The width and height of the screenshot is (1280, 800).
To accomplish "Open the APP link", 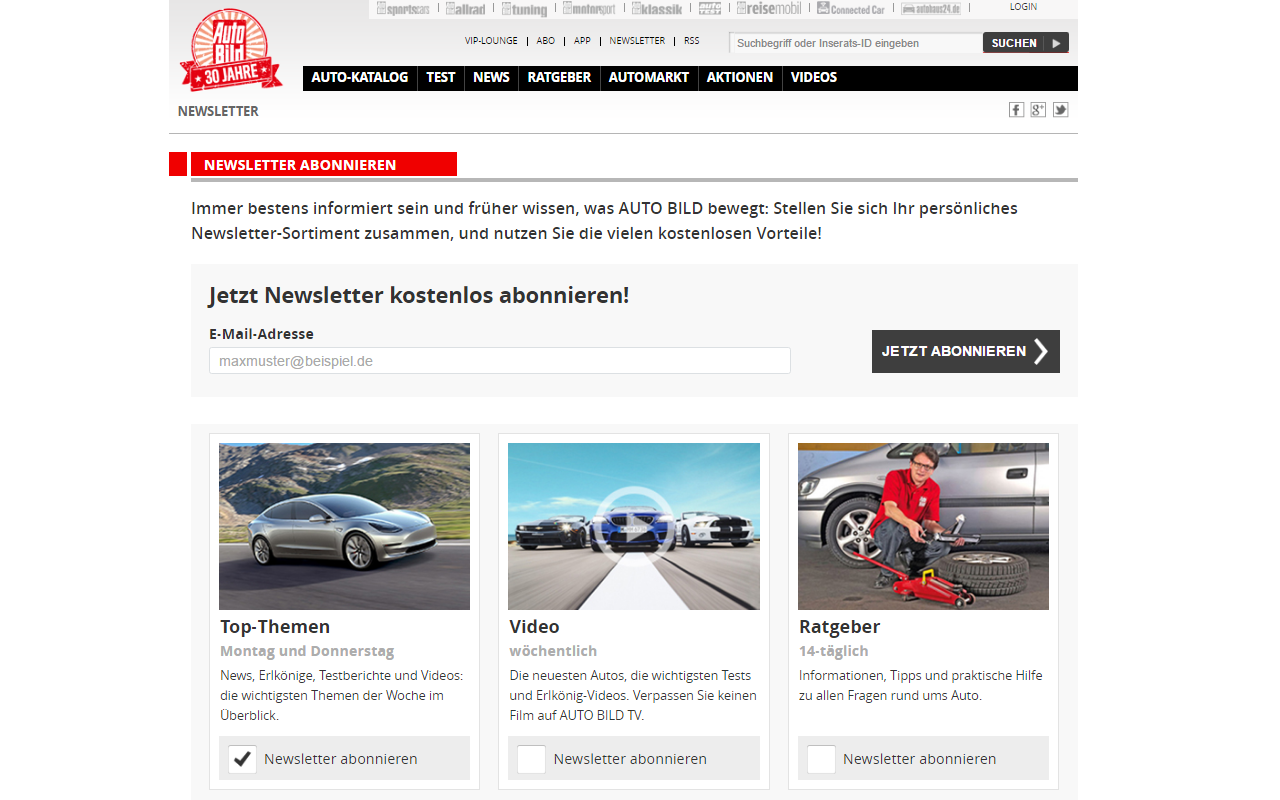I will coord(582,42).
